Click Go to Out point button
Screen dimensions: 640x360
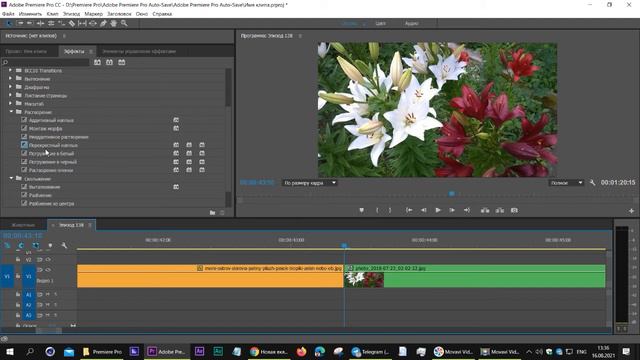click(x=467, y=210)
